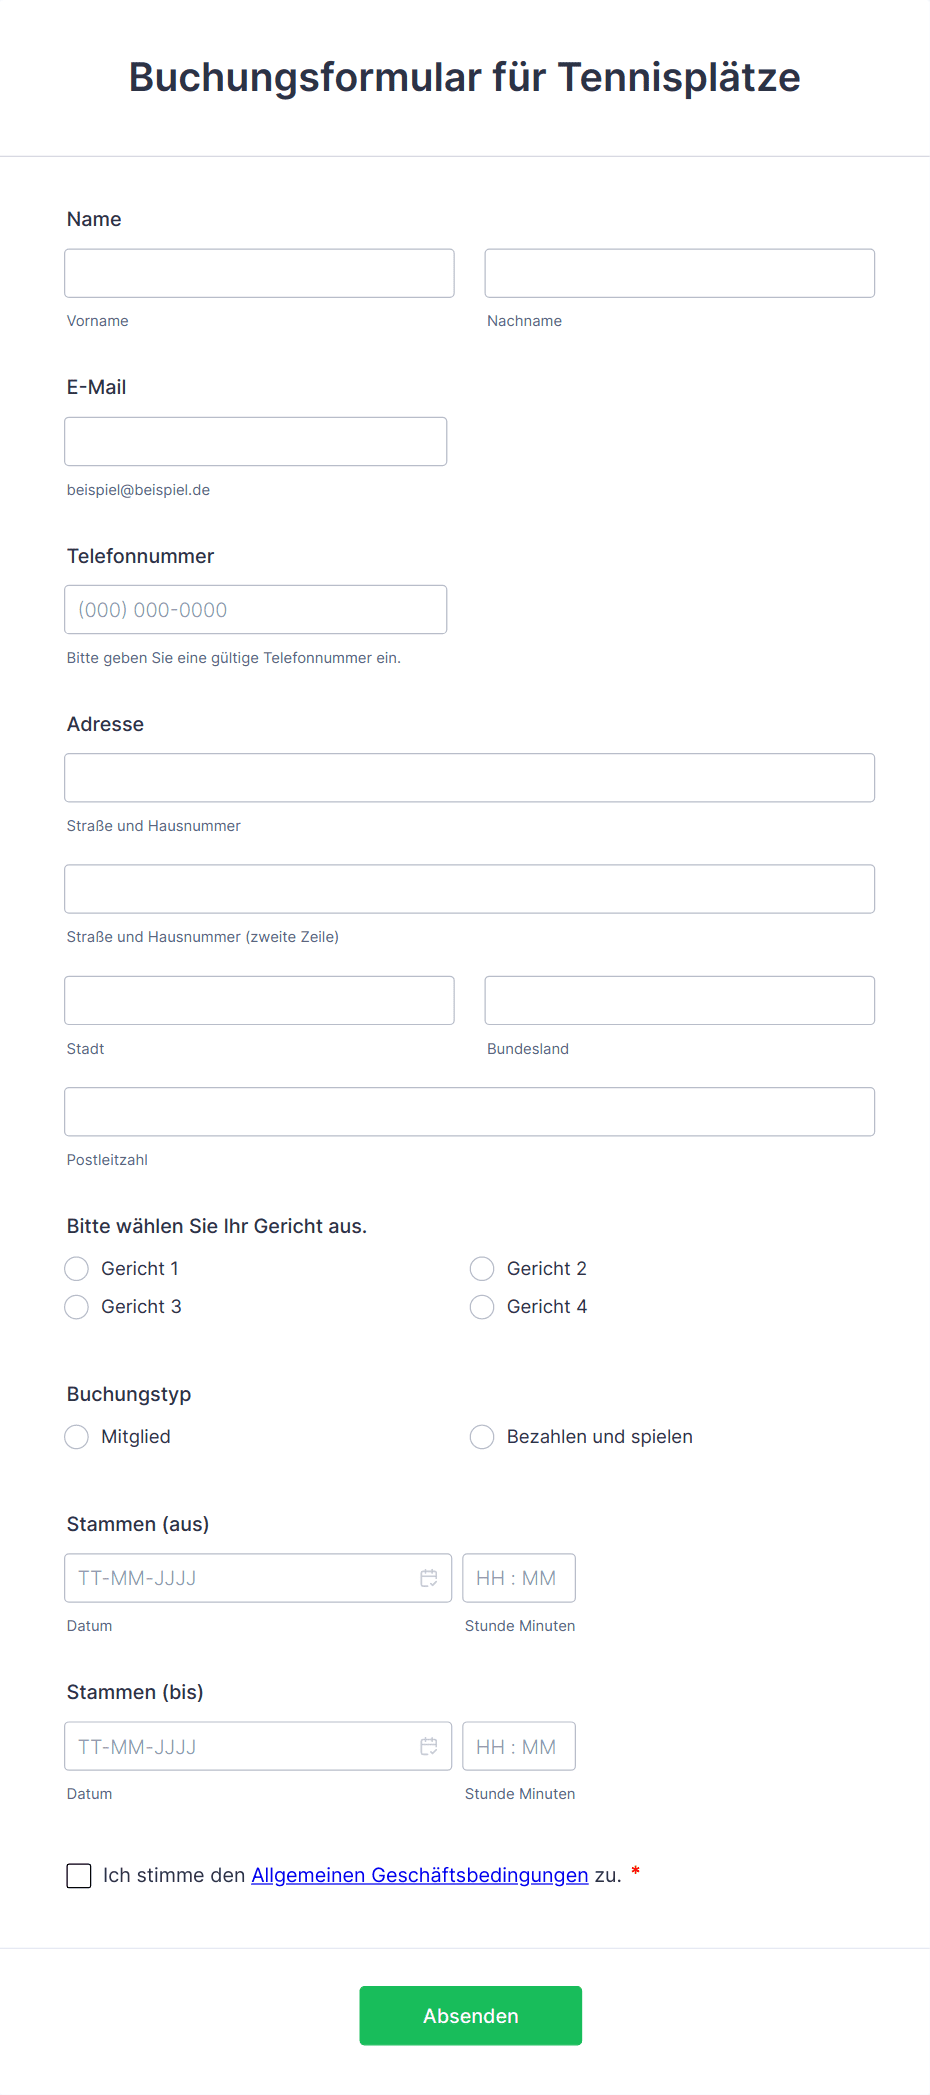Click the E-Mail input box
The width and height of the screenshot is (930, 2095).
coord(255,441)
